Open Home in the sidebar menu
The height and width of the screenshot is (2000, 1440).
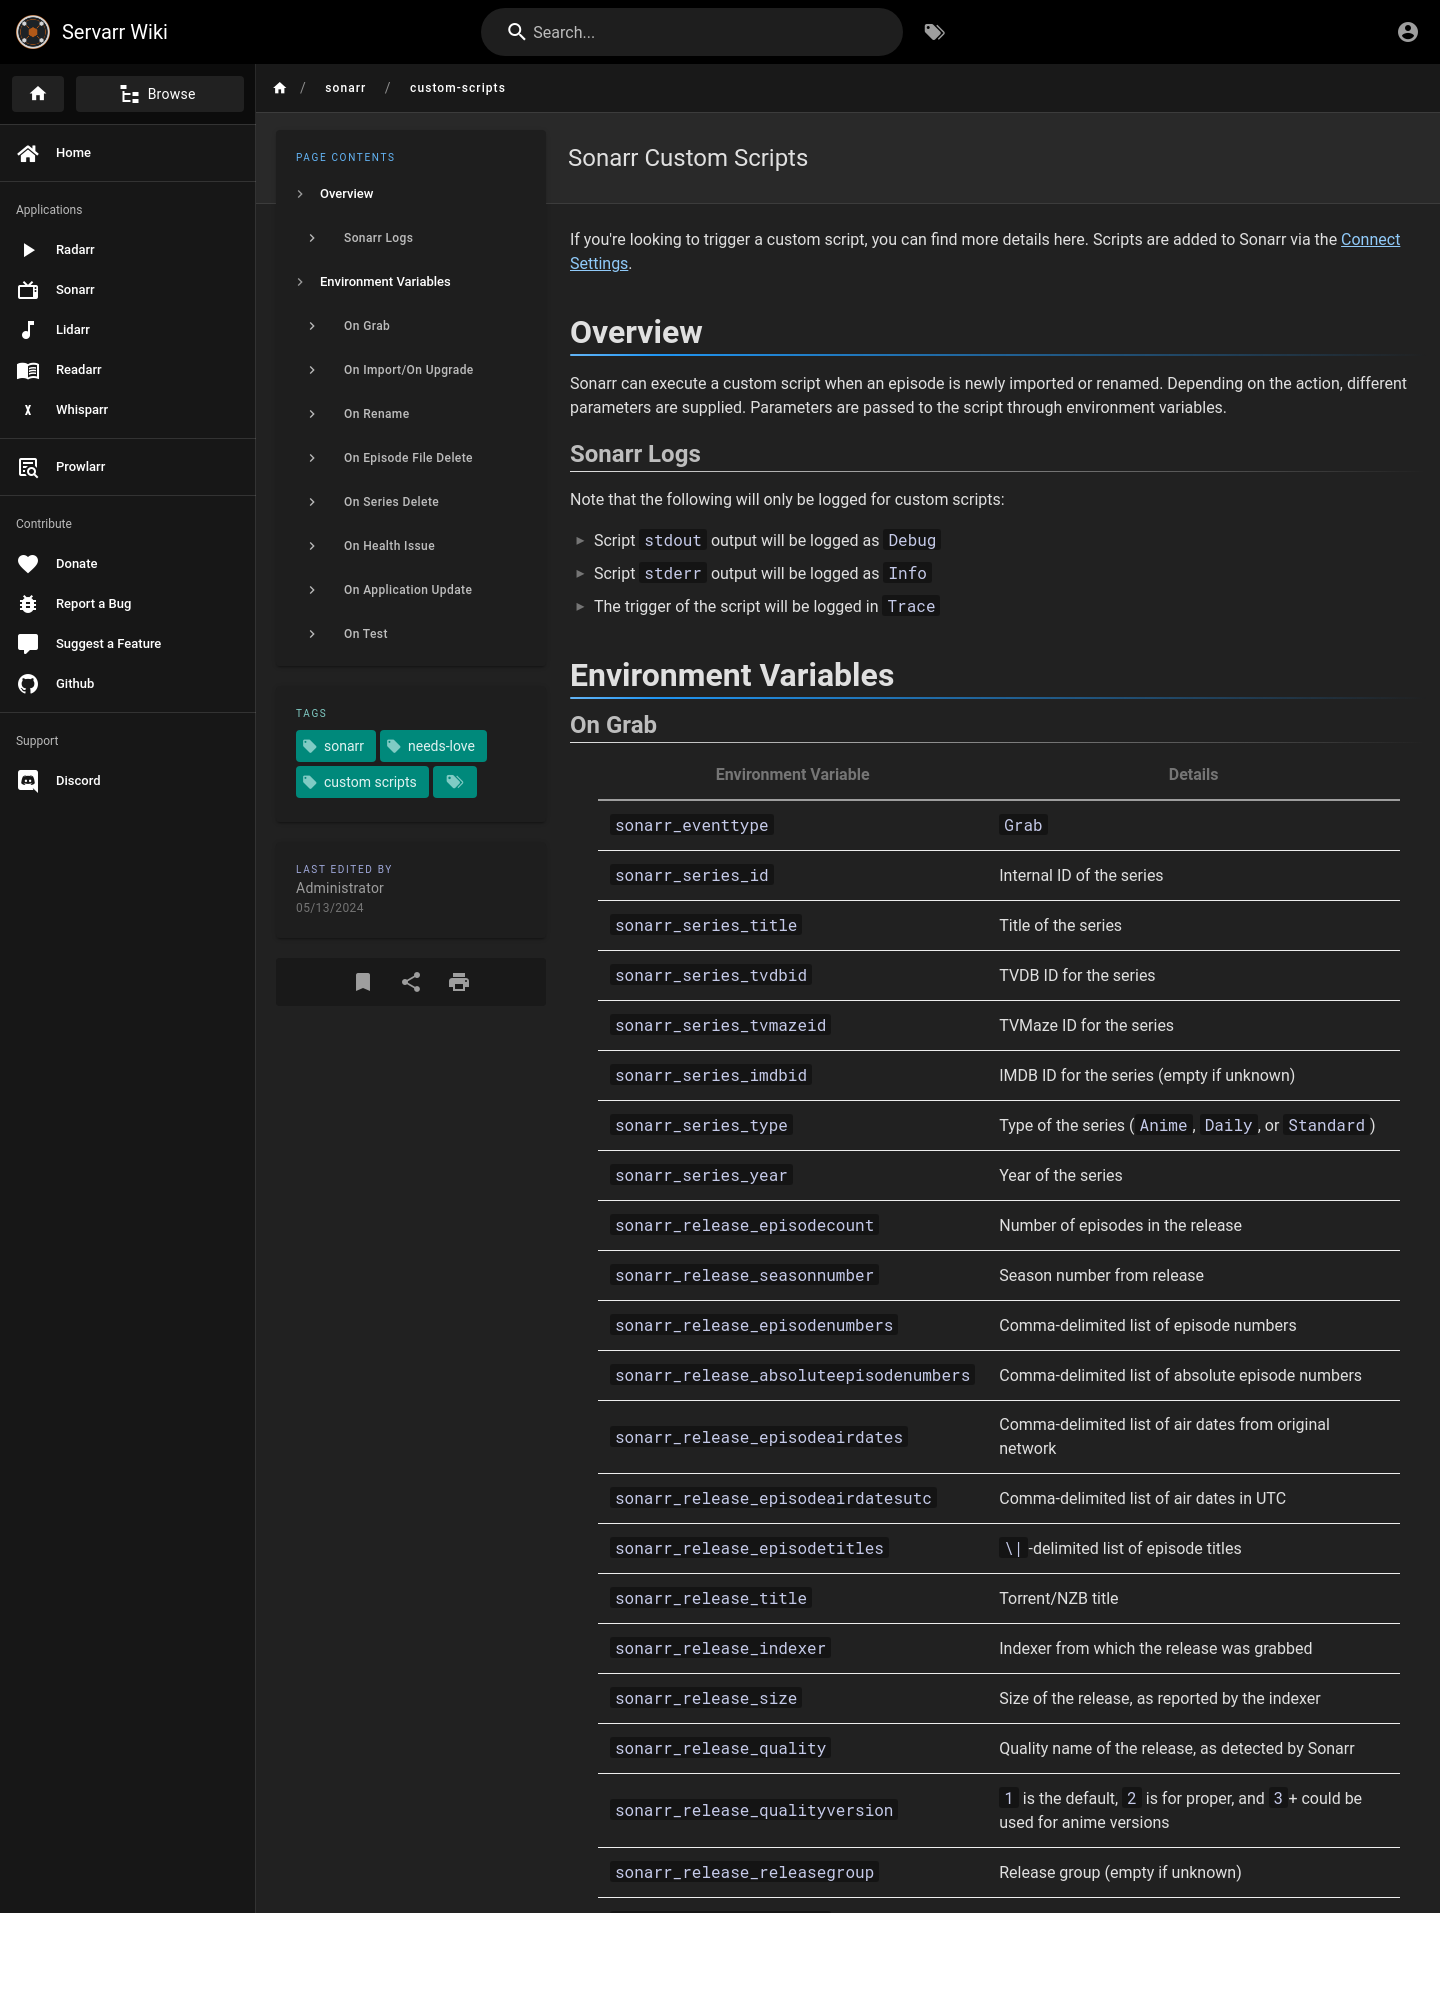[127, 153]
